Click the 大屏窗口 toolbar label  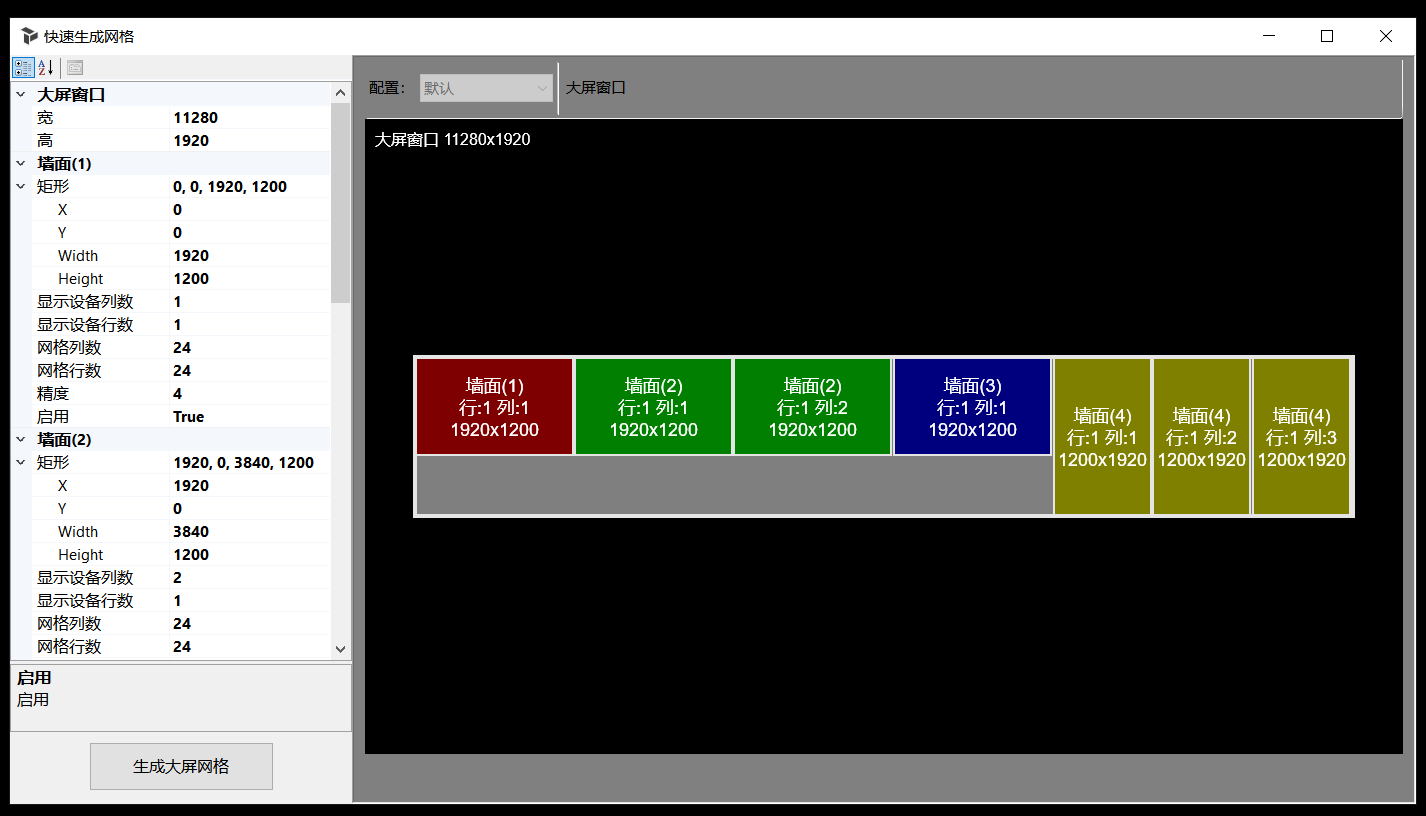(x=596, y=88)
